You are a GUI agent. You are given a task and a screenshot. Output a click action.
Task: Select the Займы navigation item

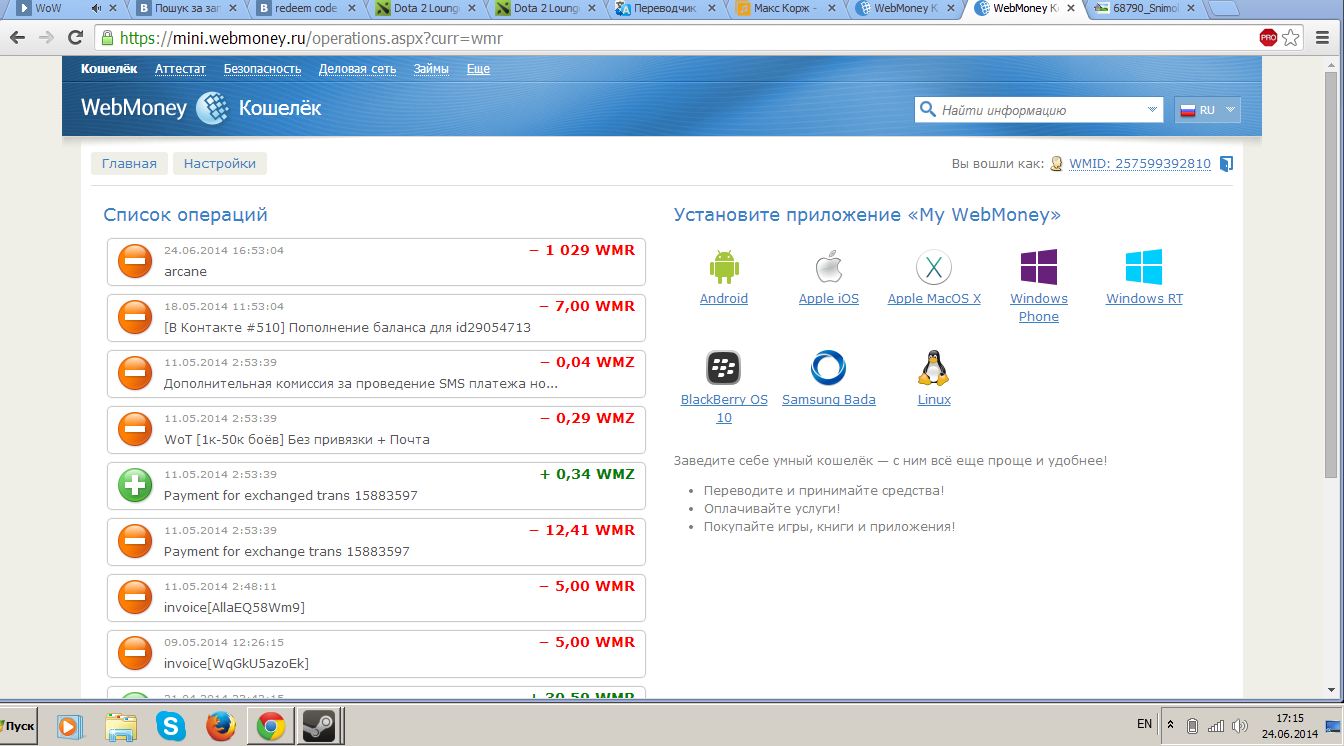tap(431, 69)
